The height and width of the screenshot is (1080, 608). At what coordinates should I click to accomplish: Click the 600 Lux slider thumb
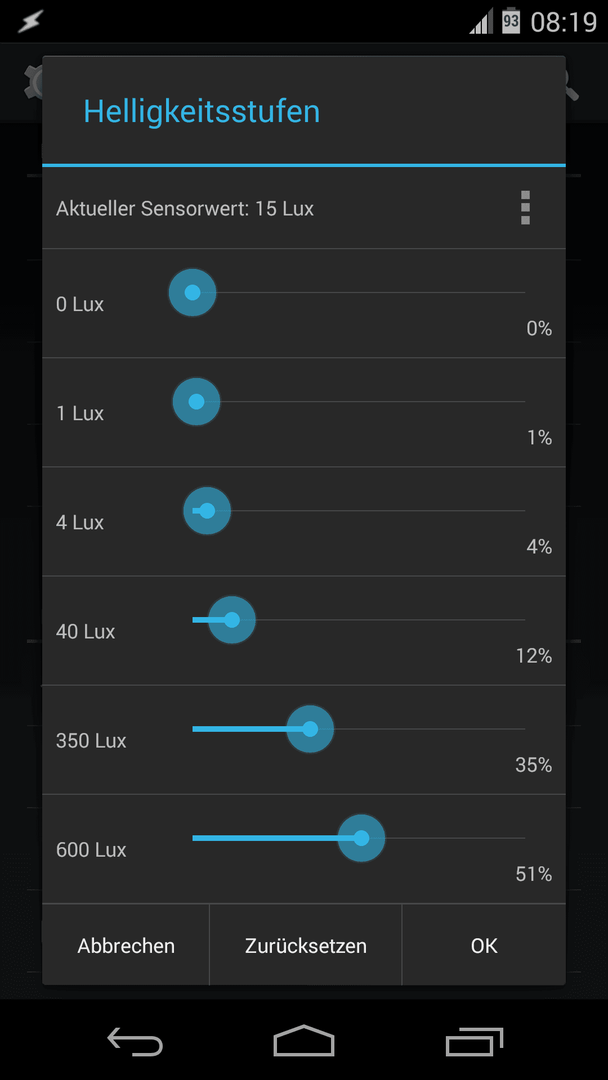point(361,838)
